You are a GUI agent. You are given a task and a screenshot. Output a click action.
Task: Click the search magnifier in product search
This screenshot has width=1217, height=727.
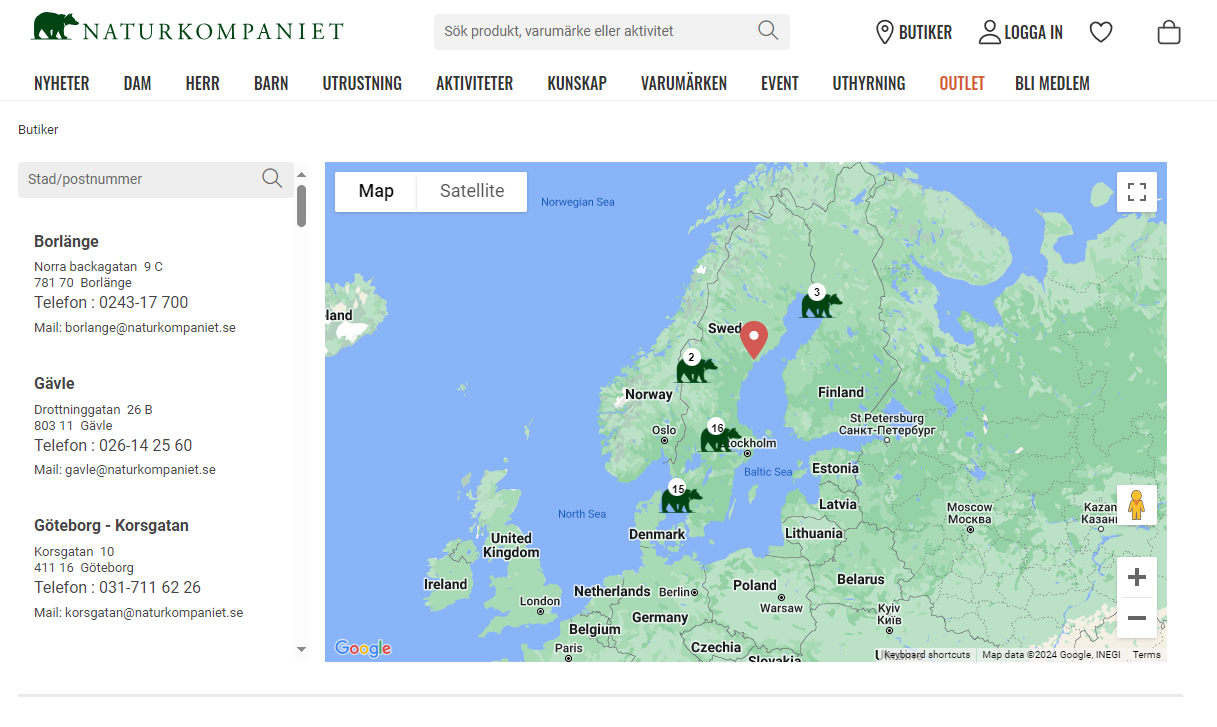coord(768,31)
